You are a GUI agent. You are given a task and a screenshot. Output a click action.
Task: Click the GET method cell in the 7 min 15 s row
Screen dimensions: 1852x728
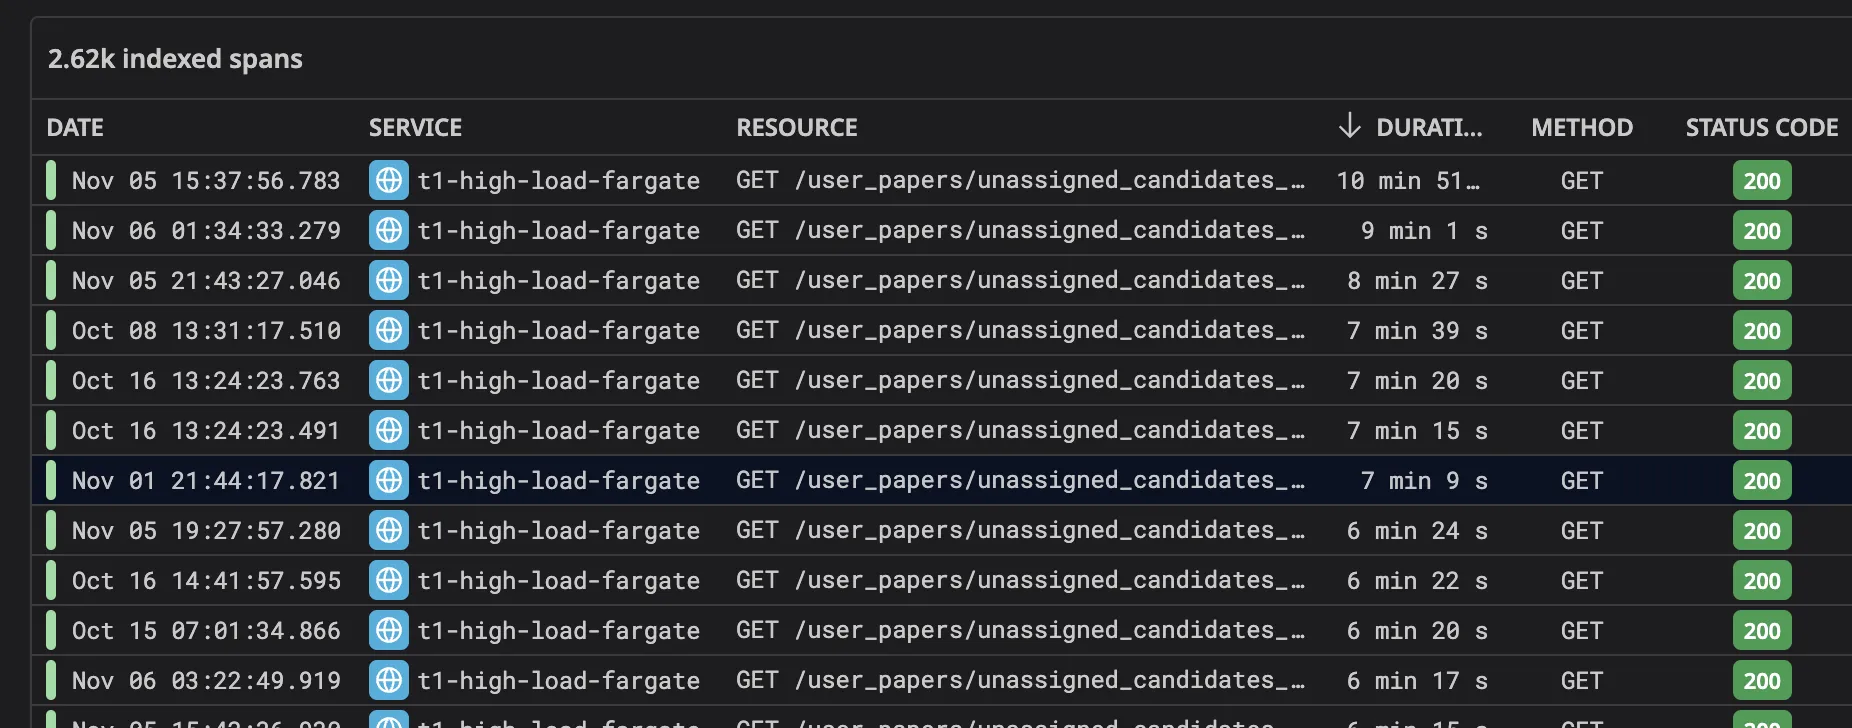pyautogui.click(x=1582, y=431)
